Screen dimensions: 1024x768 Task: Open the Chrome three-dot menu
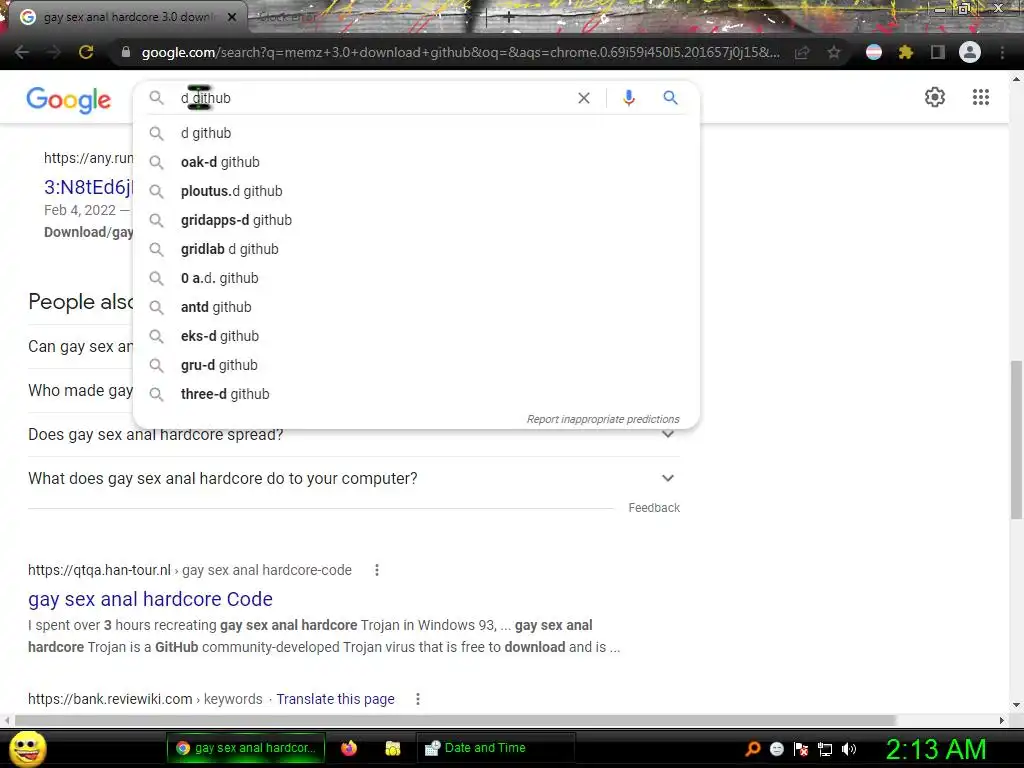(1002, 52)
